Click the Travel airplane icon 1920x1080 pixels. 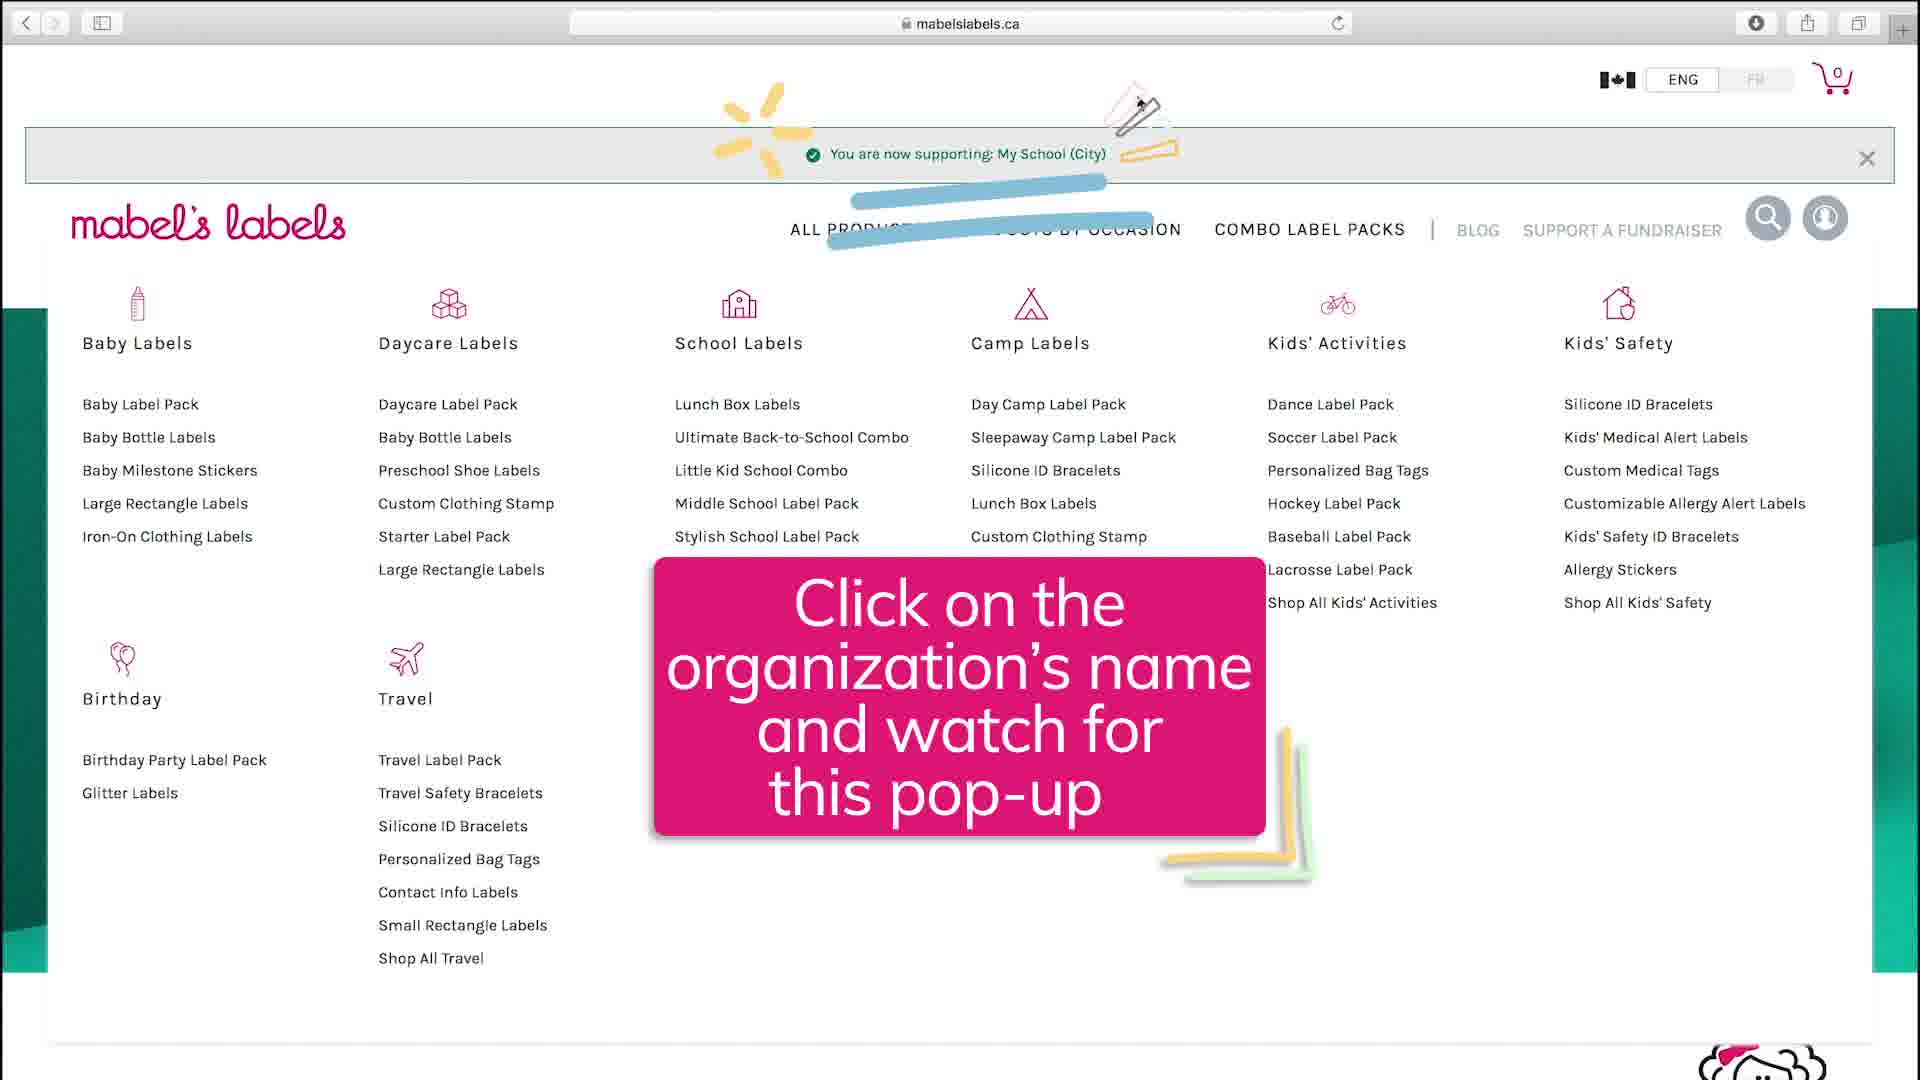(406, 659)
